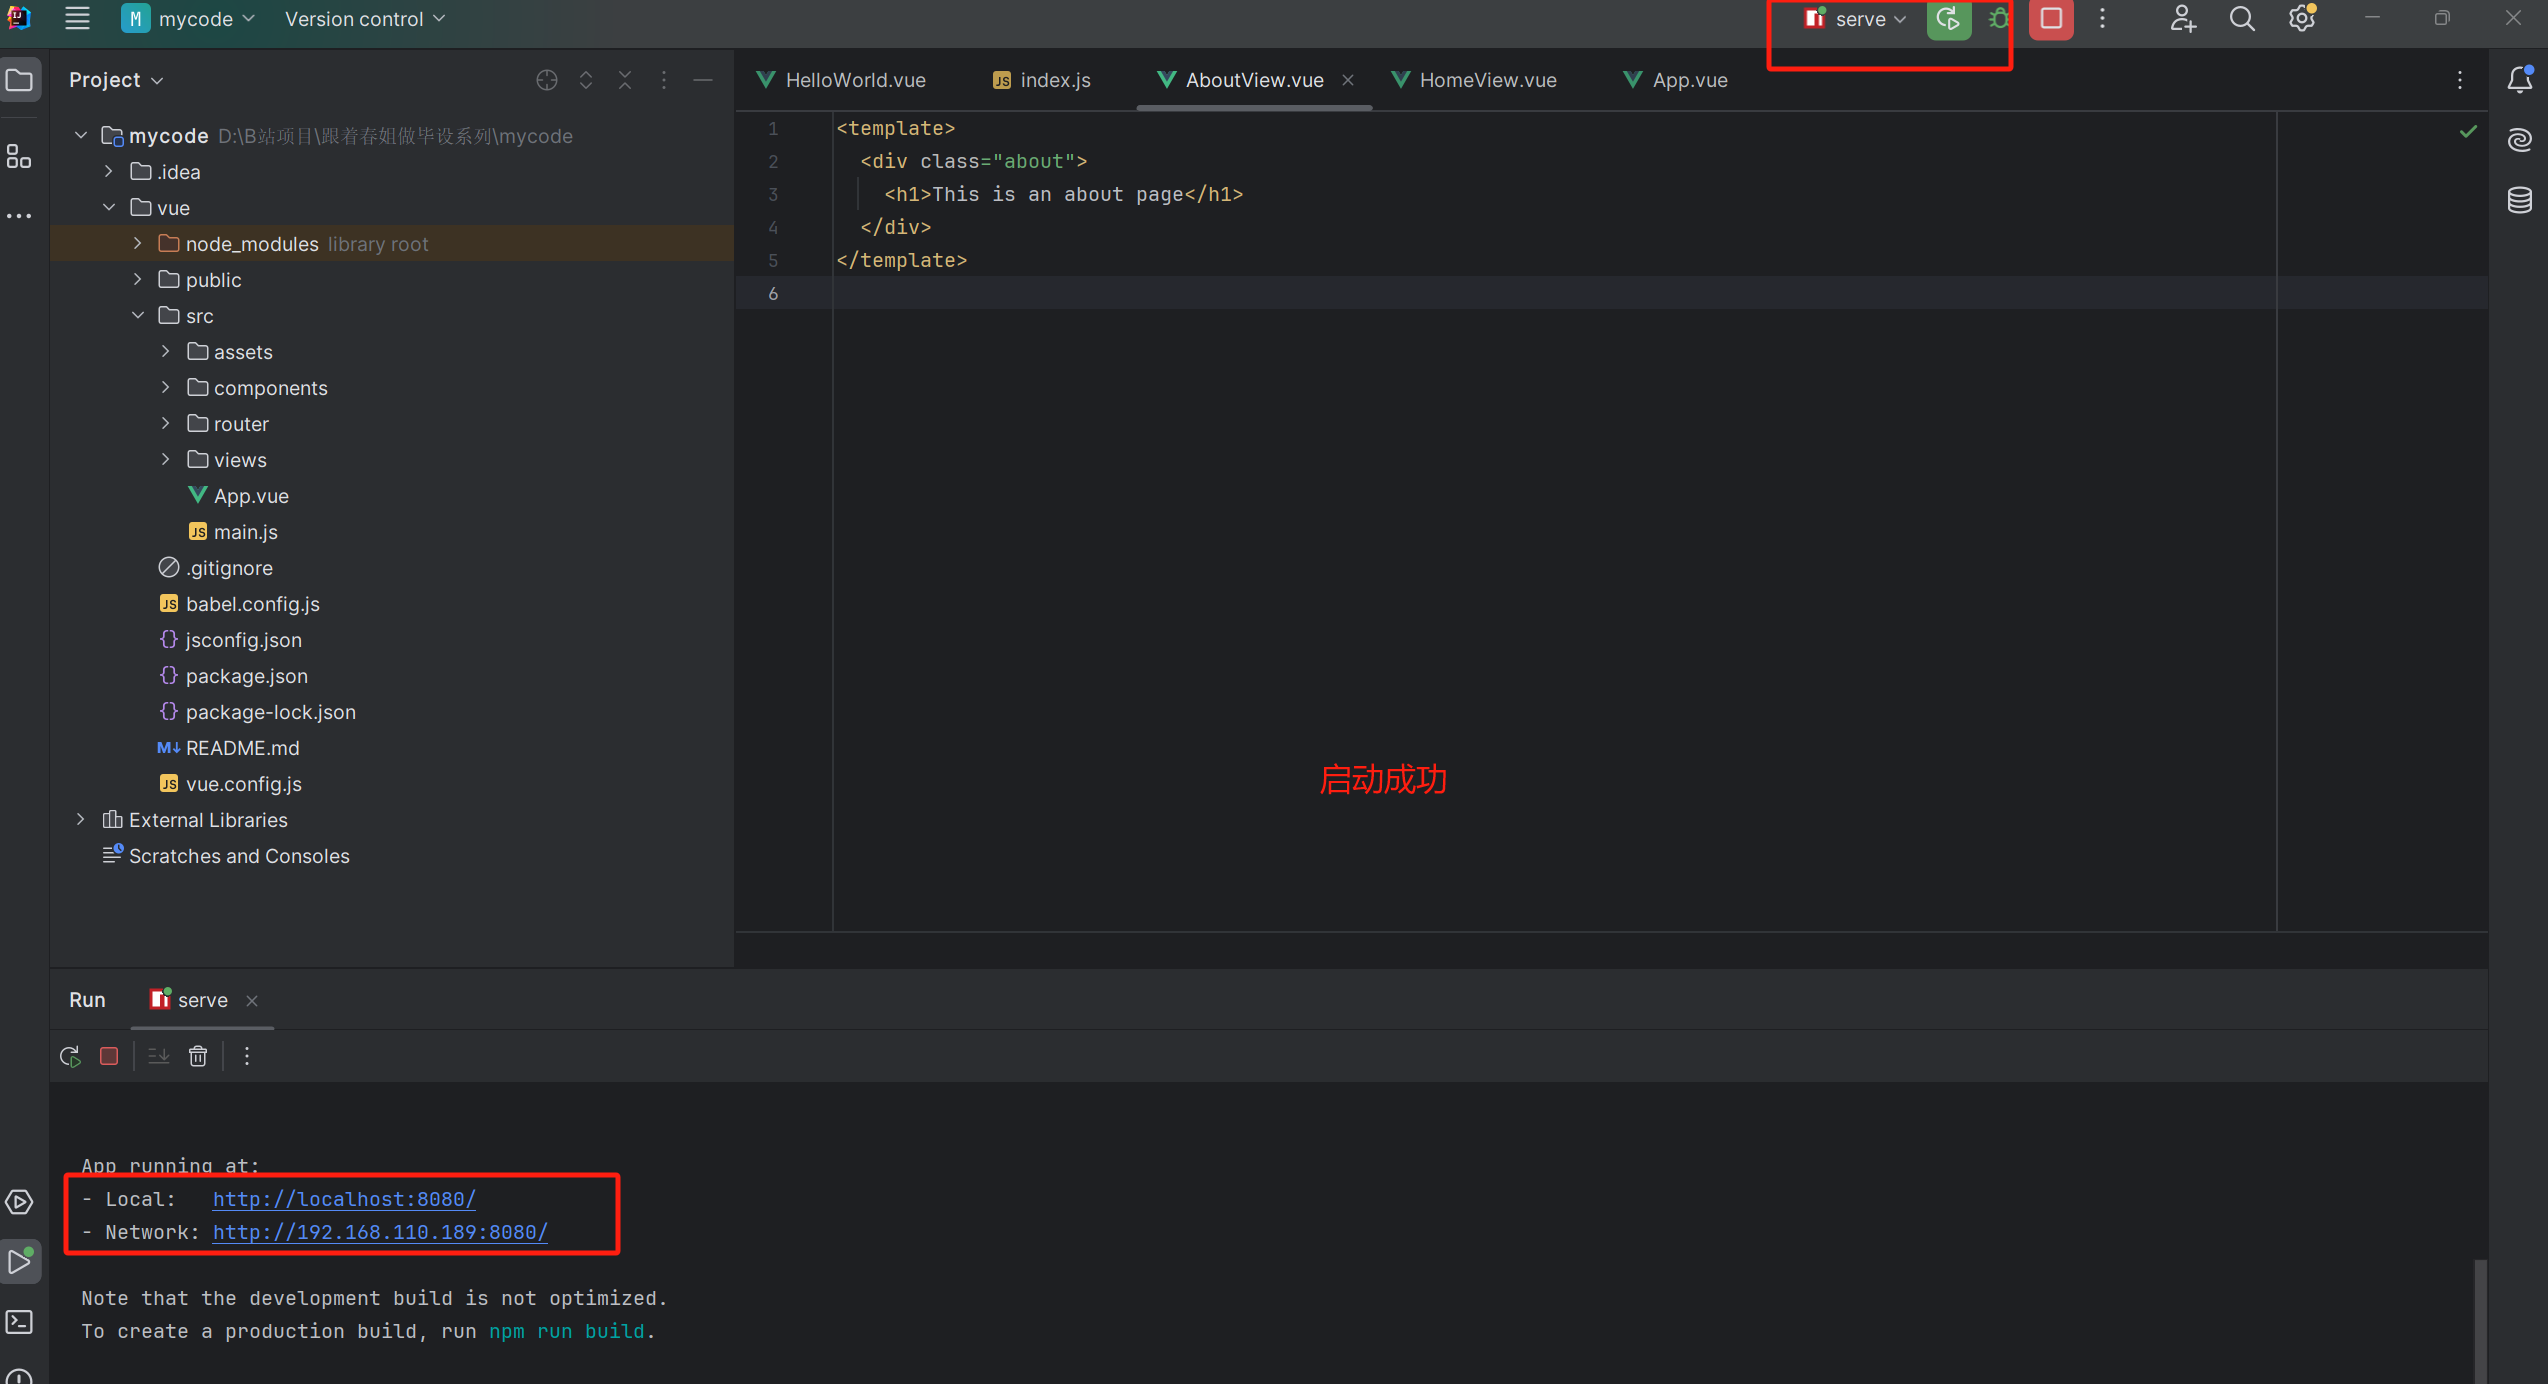Open the serve run configuration dropdown
Image resolution: width=2548 pixels, height=1384 pixels.
point(1857,19)
